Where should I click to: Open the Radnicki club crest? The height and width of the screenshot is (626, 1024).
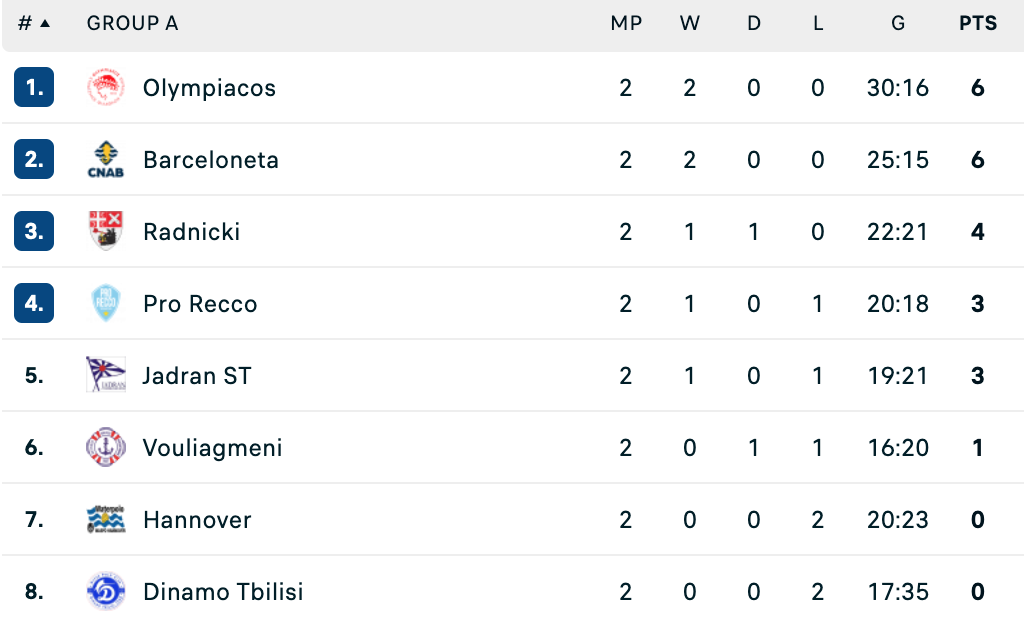tap(106, 231)
